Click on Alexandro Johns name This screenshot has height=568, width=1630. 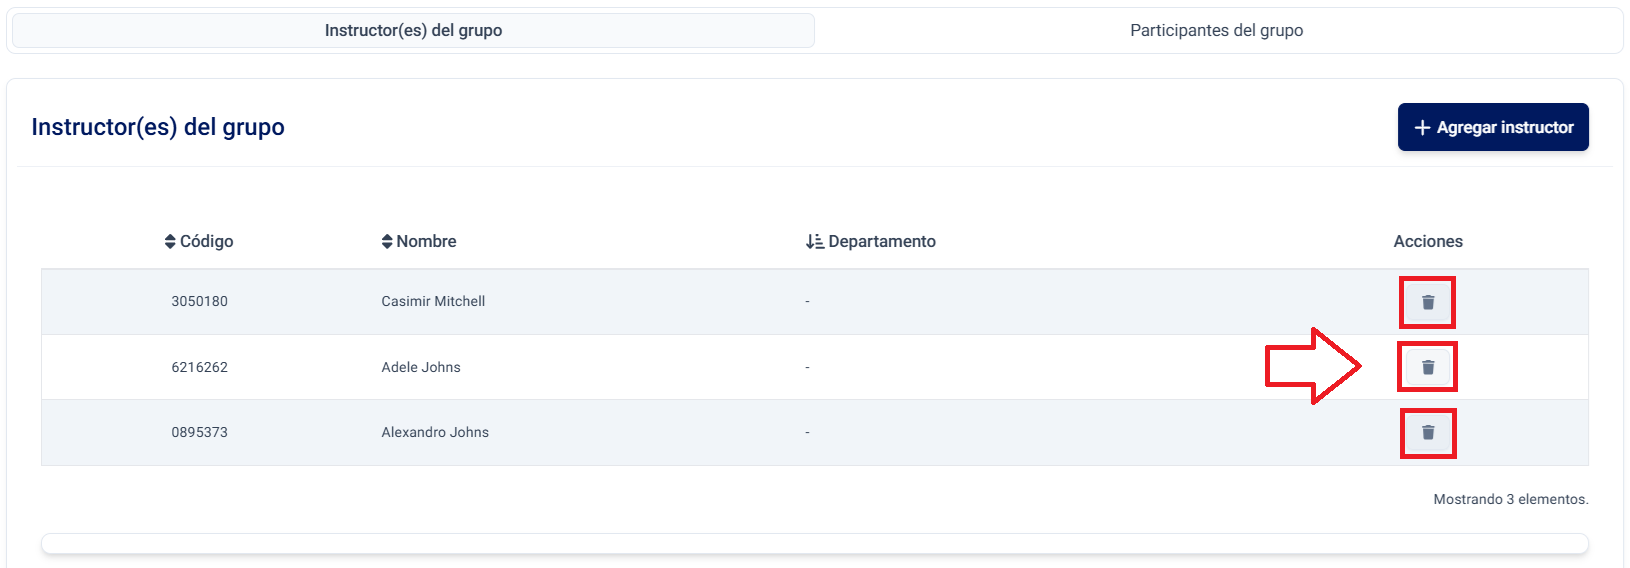(435, 433)
